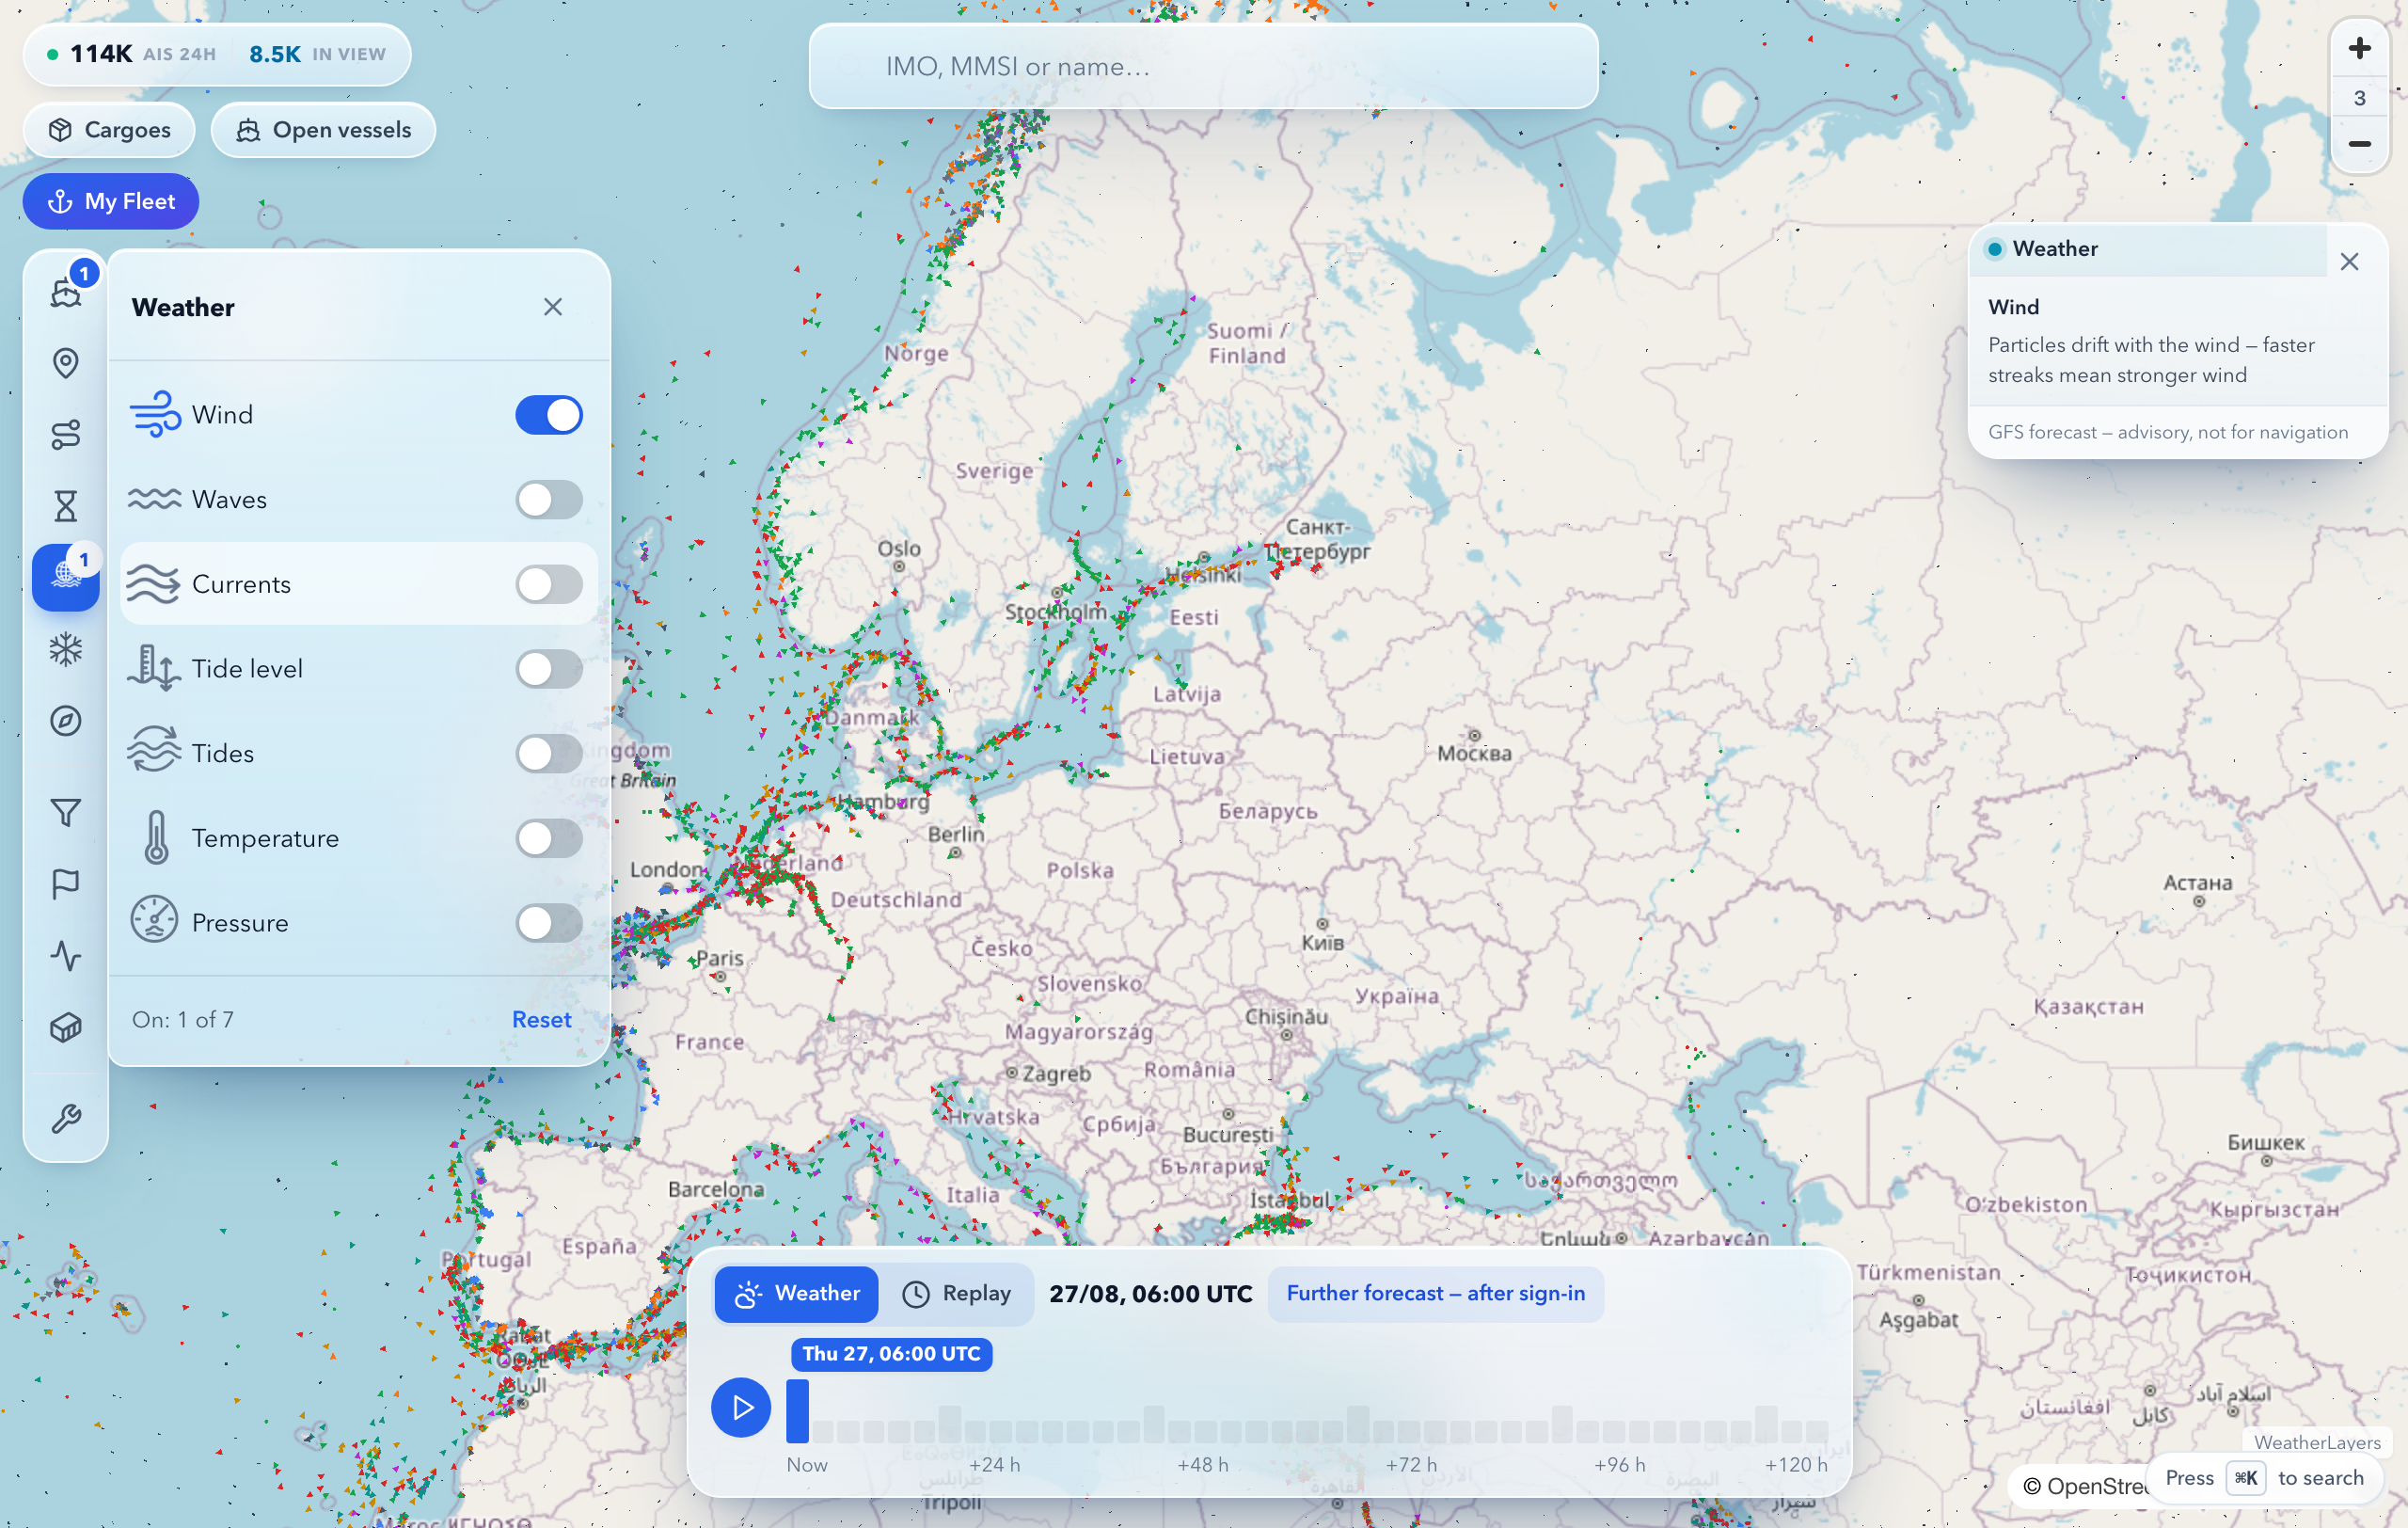
Task: Click the Thu 27, 06:00 UTC label
Action: click(x=891, y=1353)
